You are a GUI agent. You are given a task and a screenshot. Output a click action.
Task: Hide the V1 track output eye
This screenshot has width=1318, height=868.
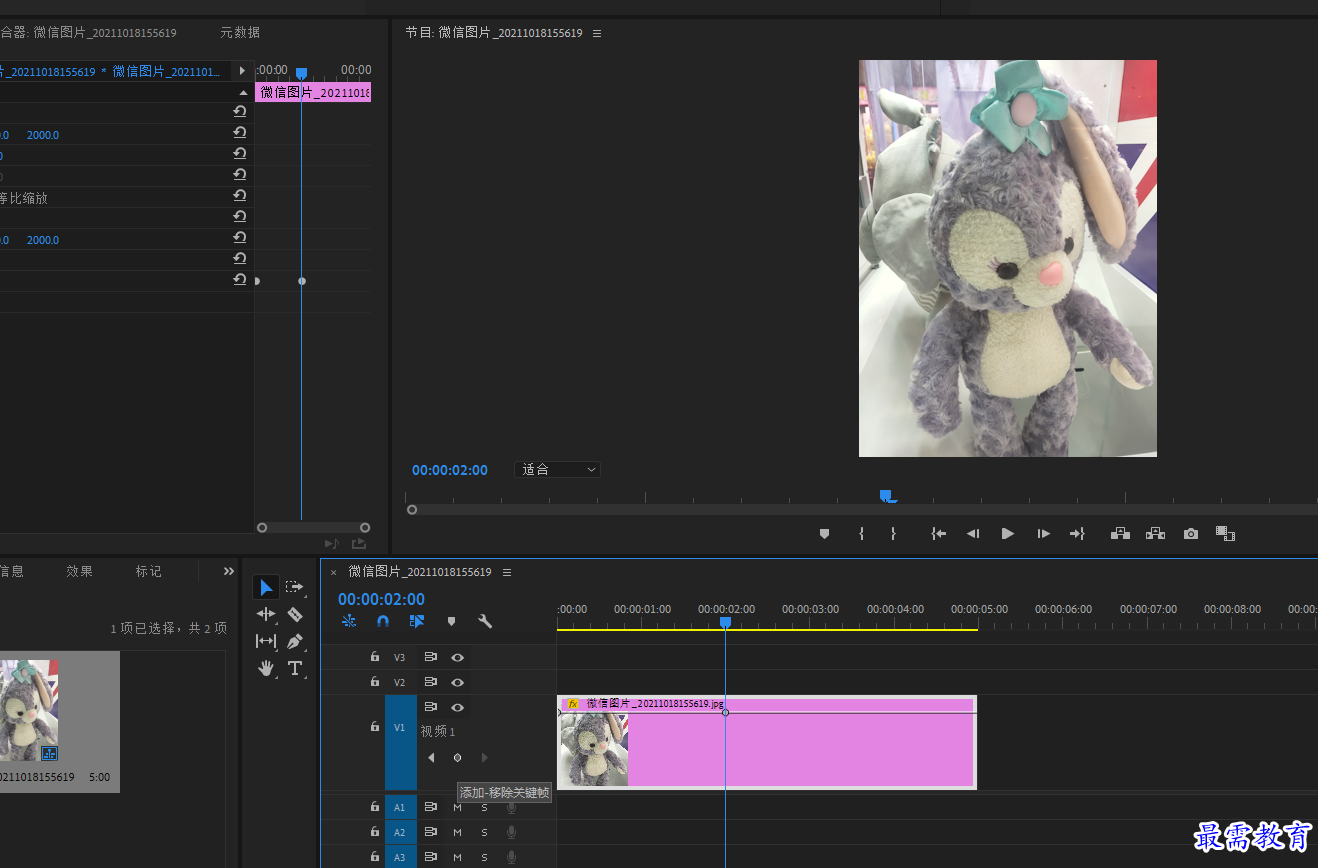click(457, 707)
